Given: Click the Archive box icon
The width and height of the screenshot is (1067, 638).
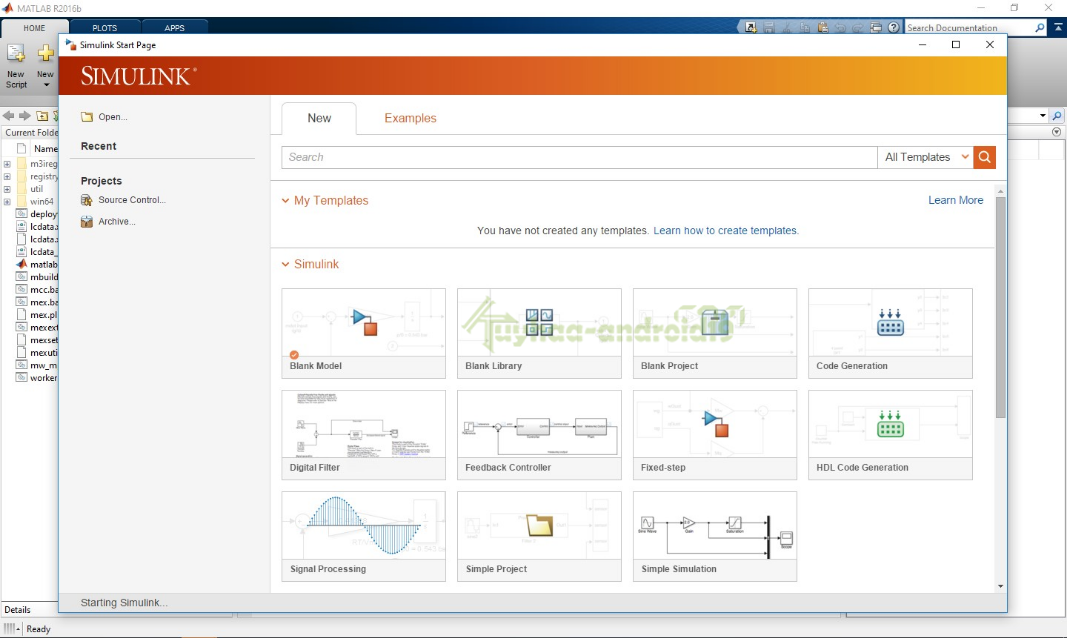Looking at the screenshot, I should point(86,222).
